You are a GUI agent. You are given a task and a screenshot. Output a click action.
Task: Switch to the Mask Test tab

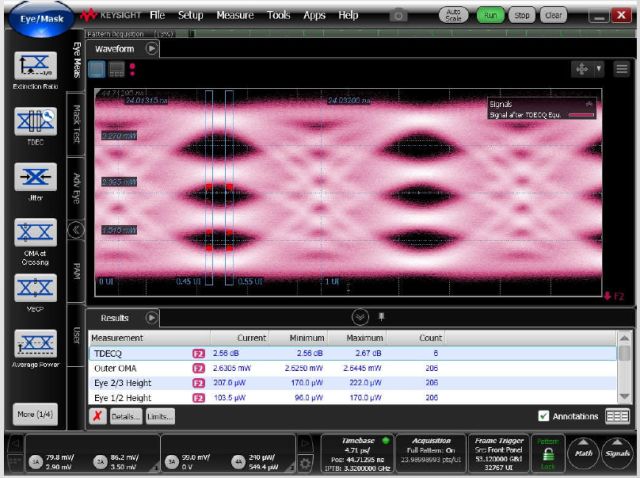pyautogui.click(x=76, y=127)
